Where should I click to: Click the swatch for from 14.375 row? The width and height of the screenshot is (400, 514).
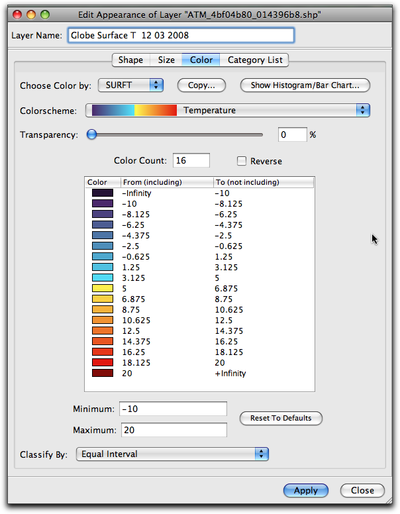[103, 341]
